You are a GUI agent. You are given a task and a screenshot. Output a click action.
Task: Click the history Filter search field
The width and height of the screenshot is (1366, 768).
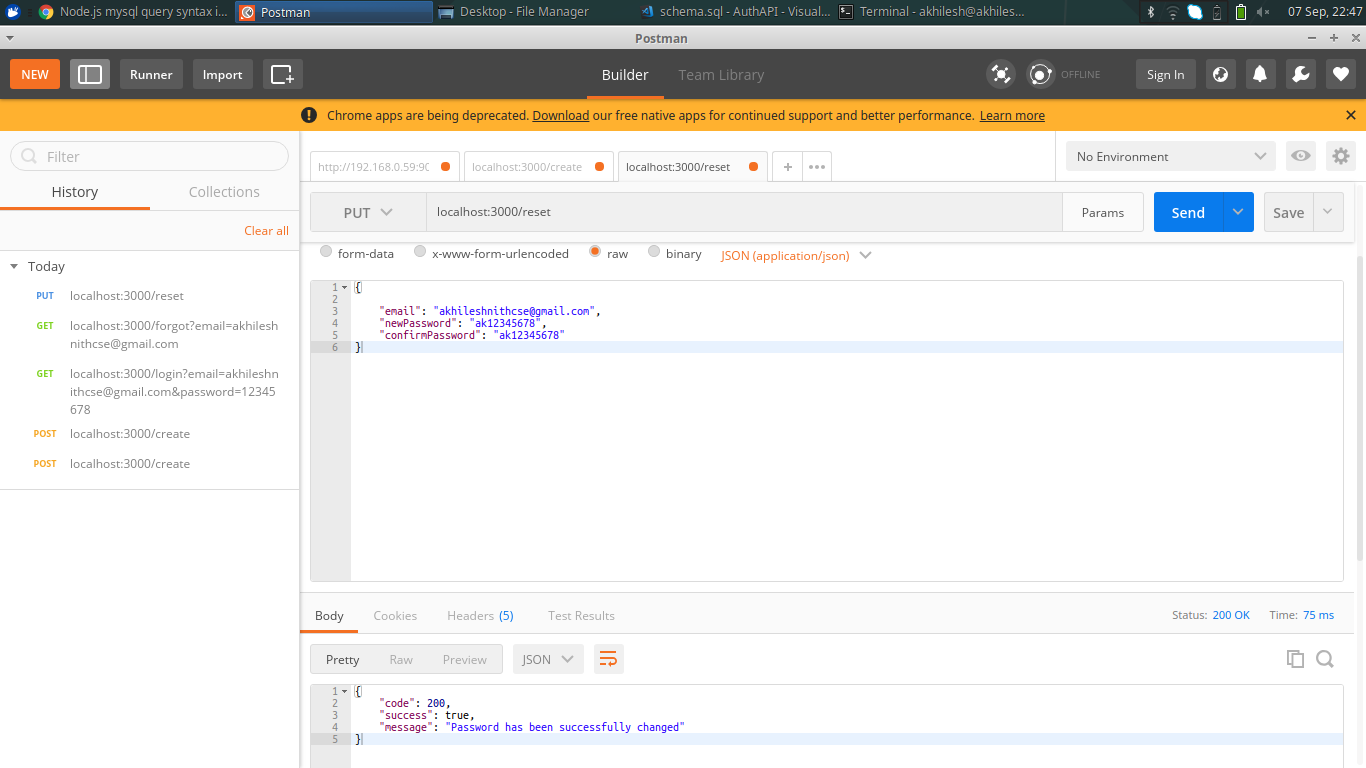tap(150, 156)
